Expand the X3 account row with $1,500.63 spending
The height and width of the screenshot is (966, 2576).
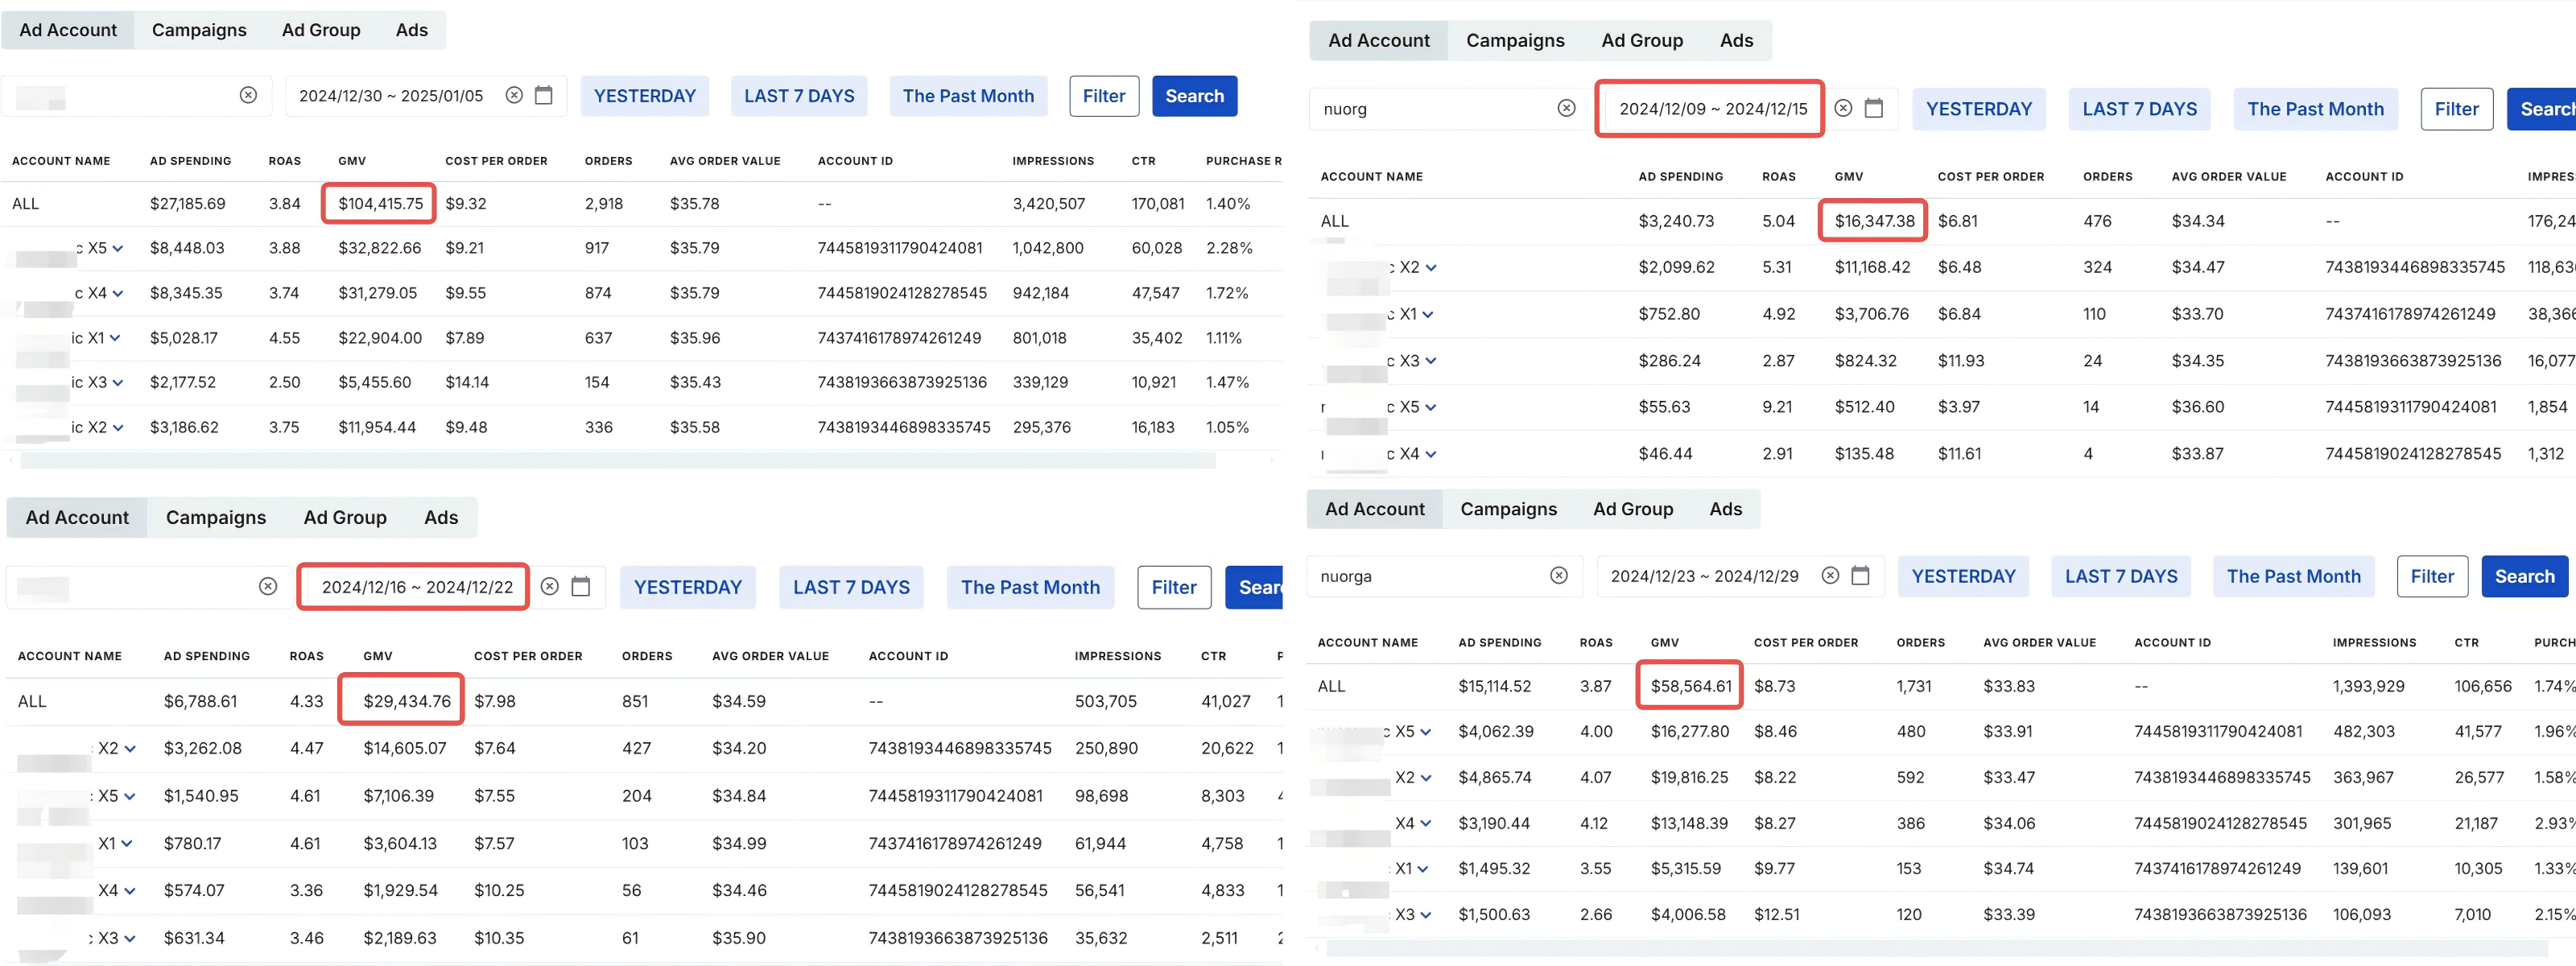point(1426,914)
